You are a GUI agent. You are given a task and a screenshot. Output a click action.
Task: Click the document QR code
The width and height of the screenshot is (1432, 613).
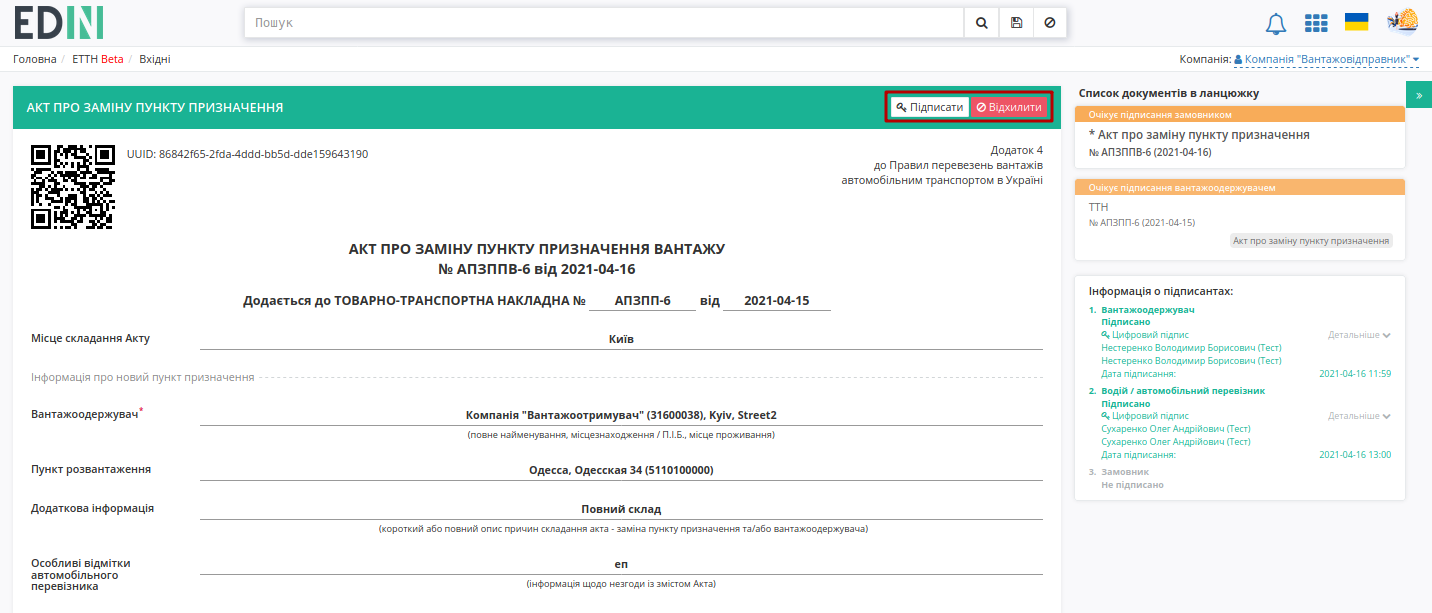[72, 186]
